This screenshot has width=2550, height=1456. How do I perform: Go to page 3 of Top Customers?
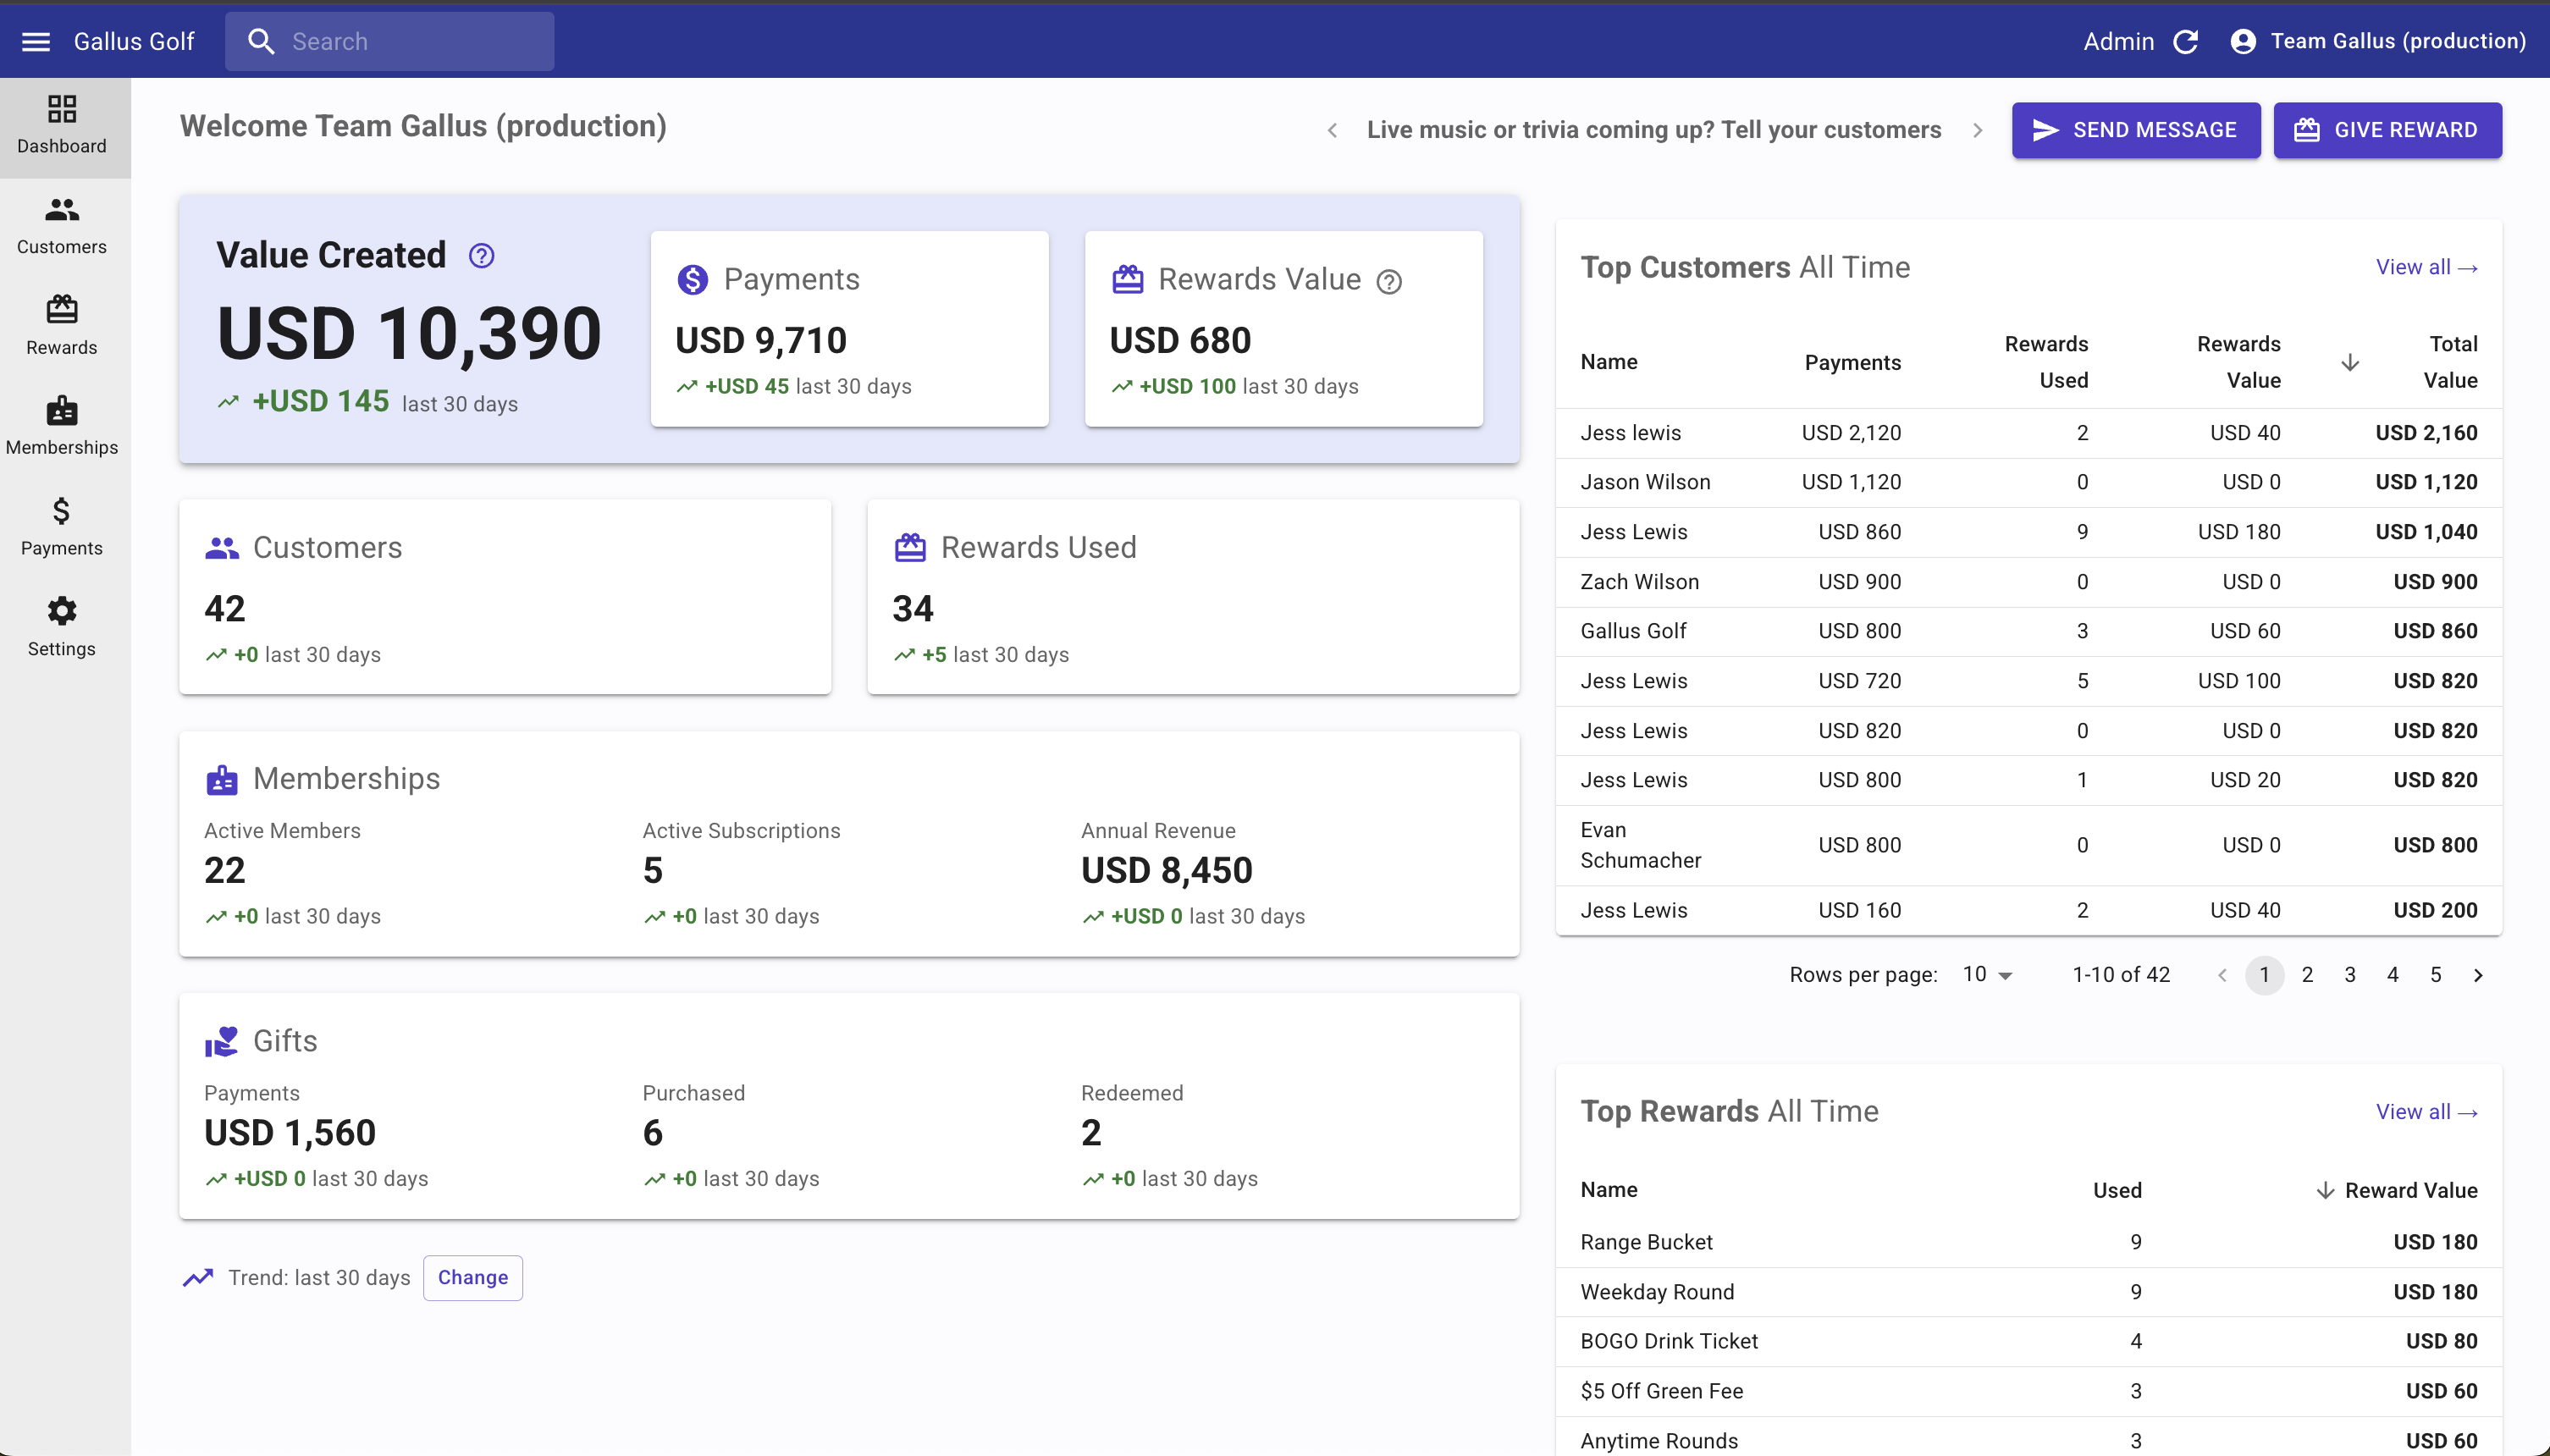pyautogui.click(x=2350, y=975)
